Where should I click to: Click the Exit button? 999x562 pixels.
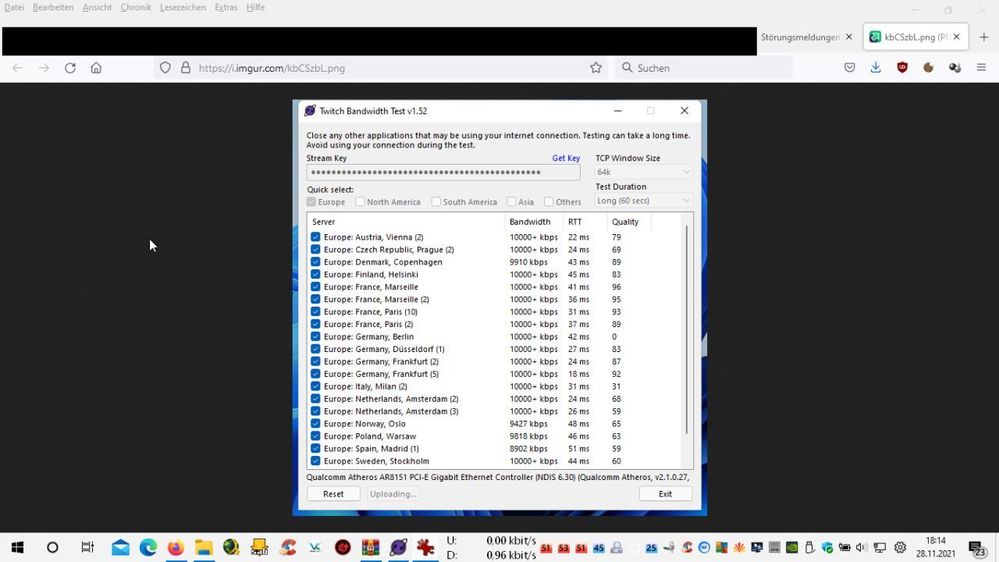coord(665,494)
